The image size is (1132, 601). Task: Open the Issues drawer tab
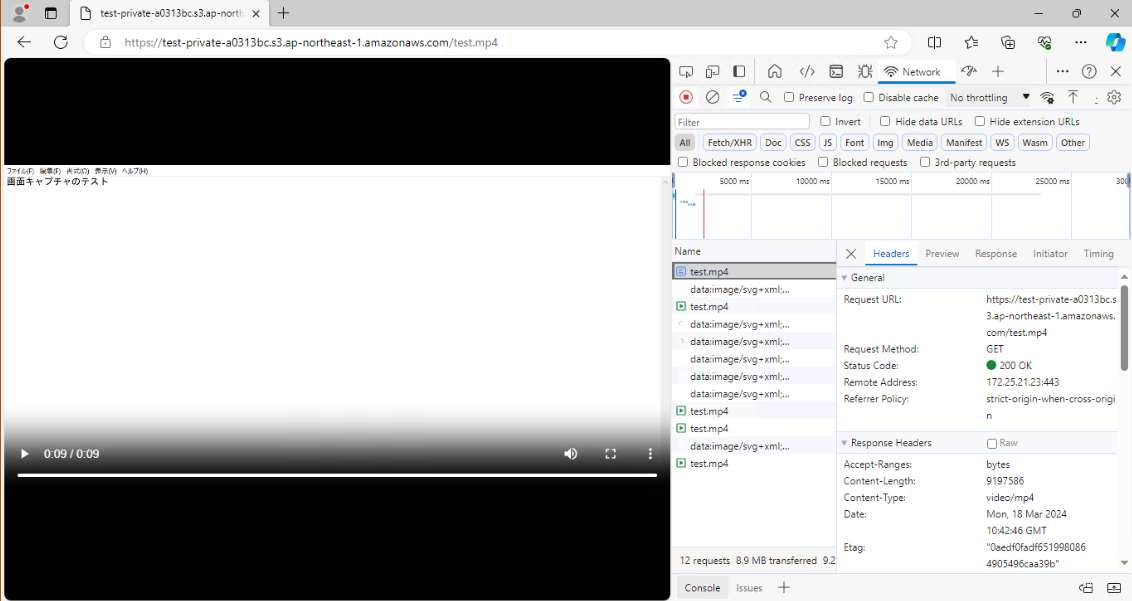749,587
